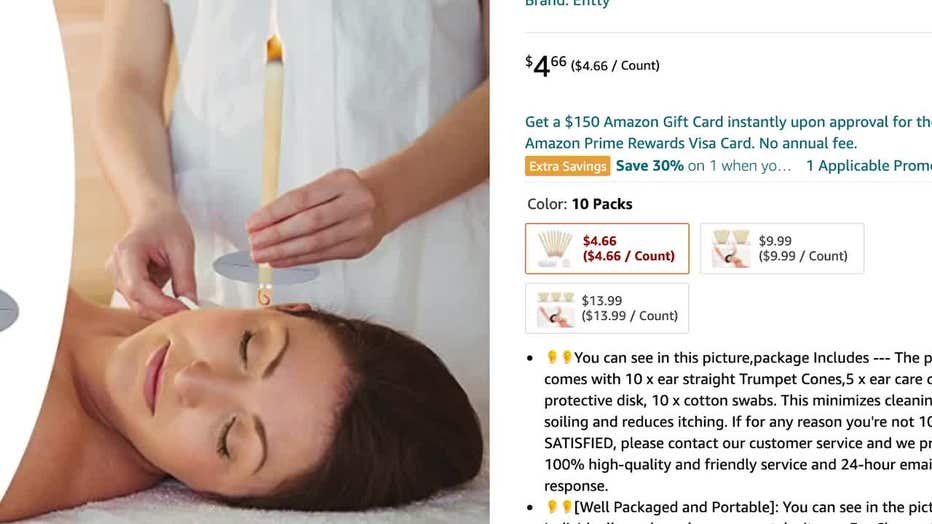Screen dimensions: 932x524
Task: Click bulb emoji beside Well Packaged bullet
Action: pos(552,507)
